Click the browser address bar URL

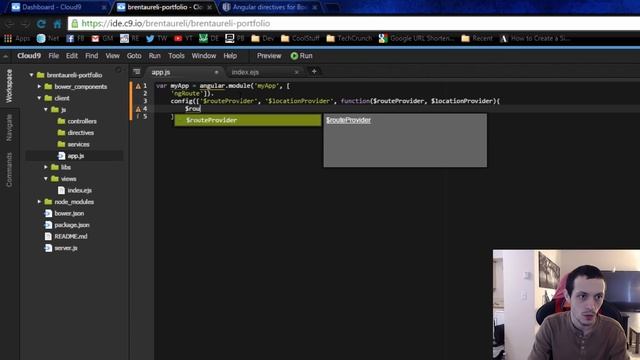(x=176, y=24)
